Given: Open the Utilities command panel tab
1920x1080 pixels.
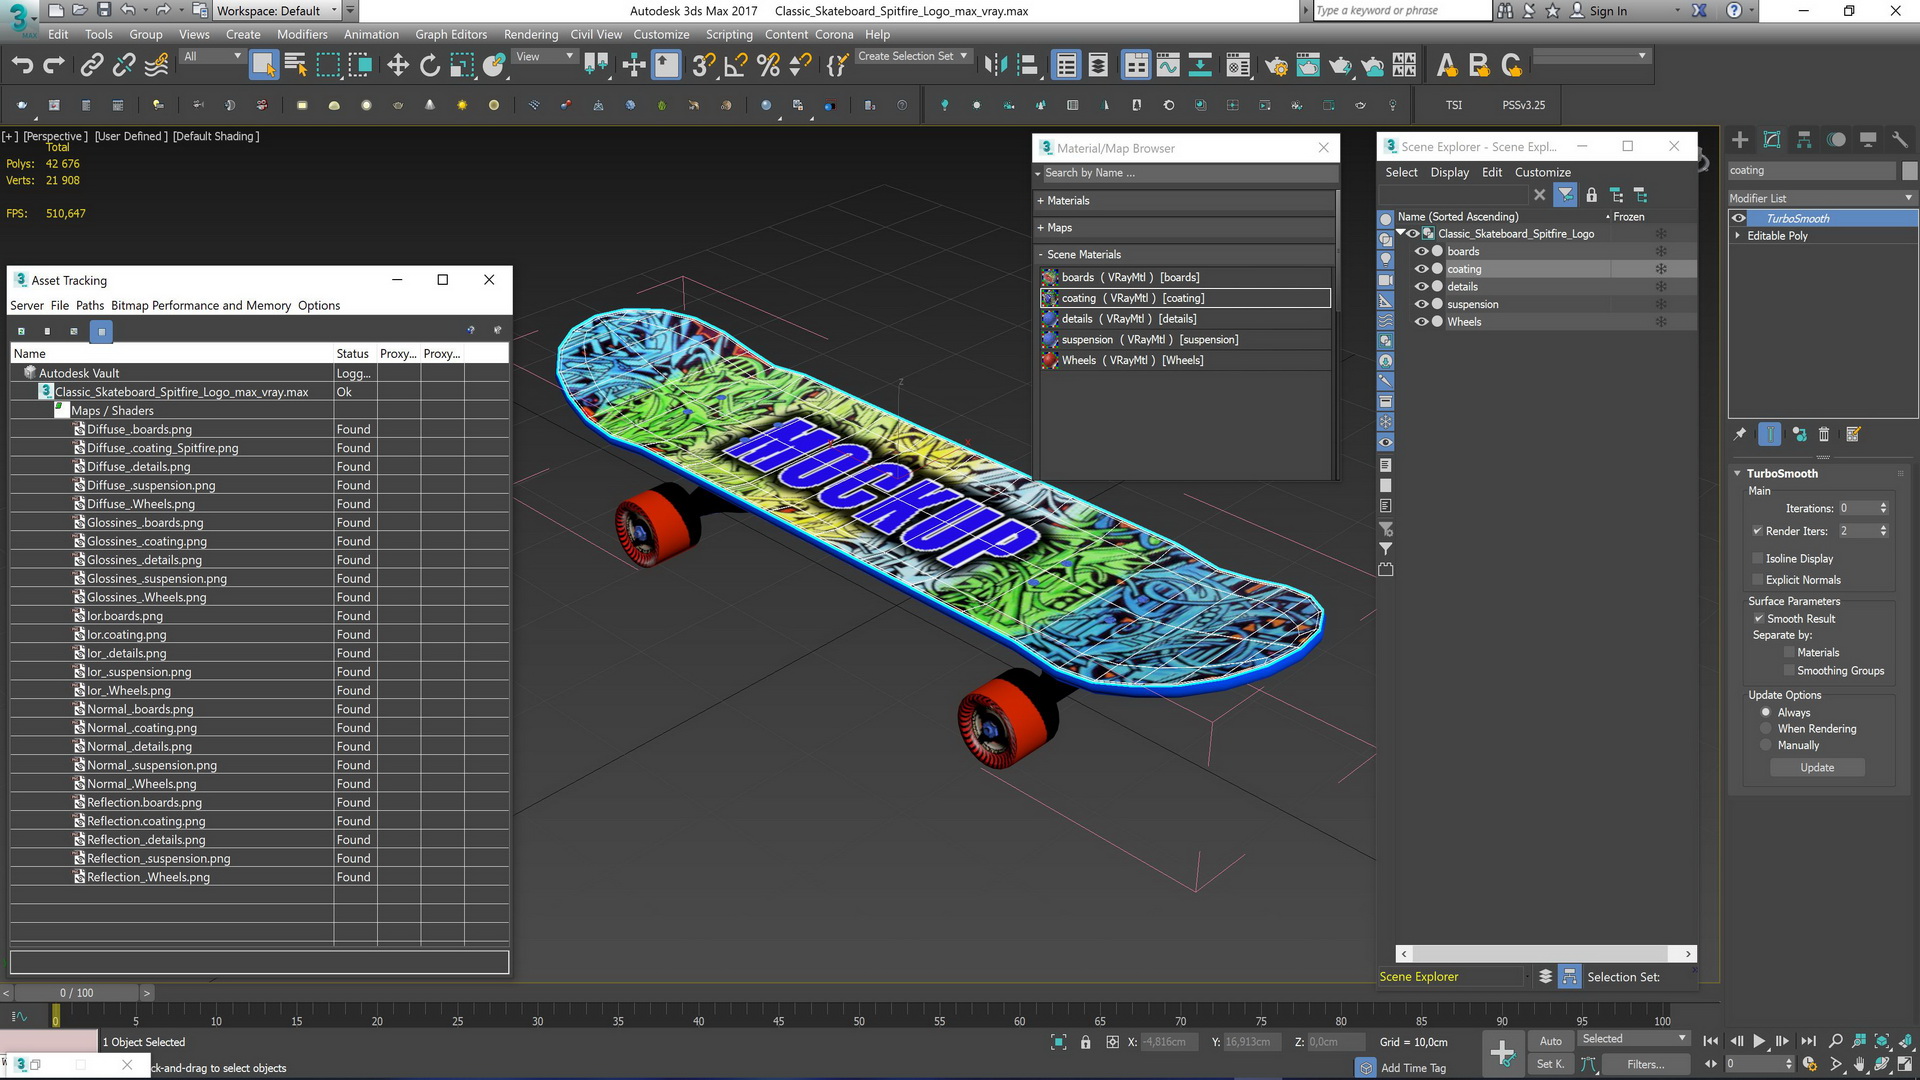Looking at the screenshot, I should coord(1900,140).
